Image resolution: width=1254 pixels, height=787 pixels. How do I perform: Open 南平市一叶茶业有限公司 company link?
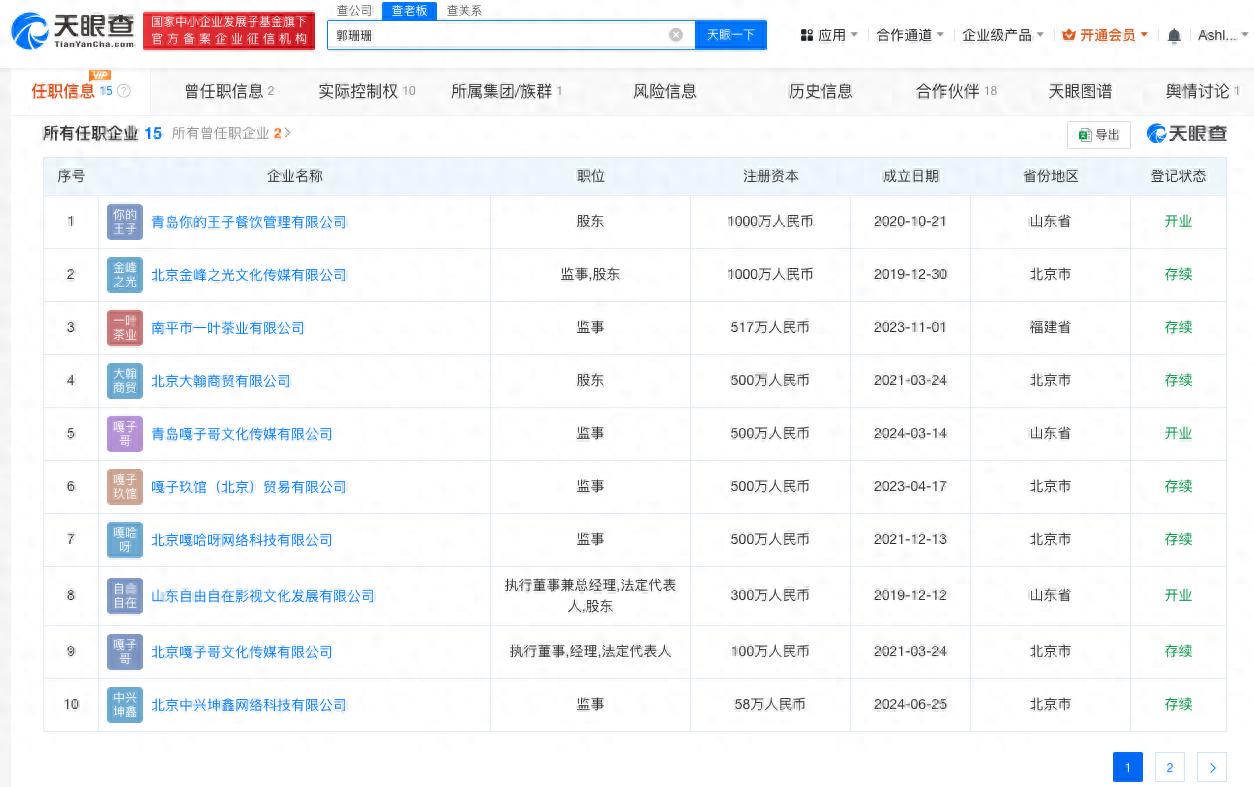(228, 328)
